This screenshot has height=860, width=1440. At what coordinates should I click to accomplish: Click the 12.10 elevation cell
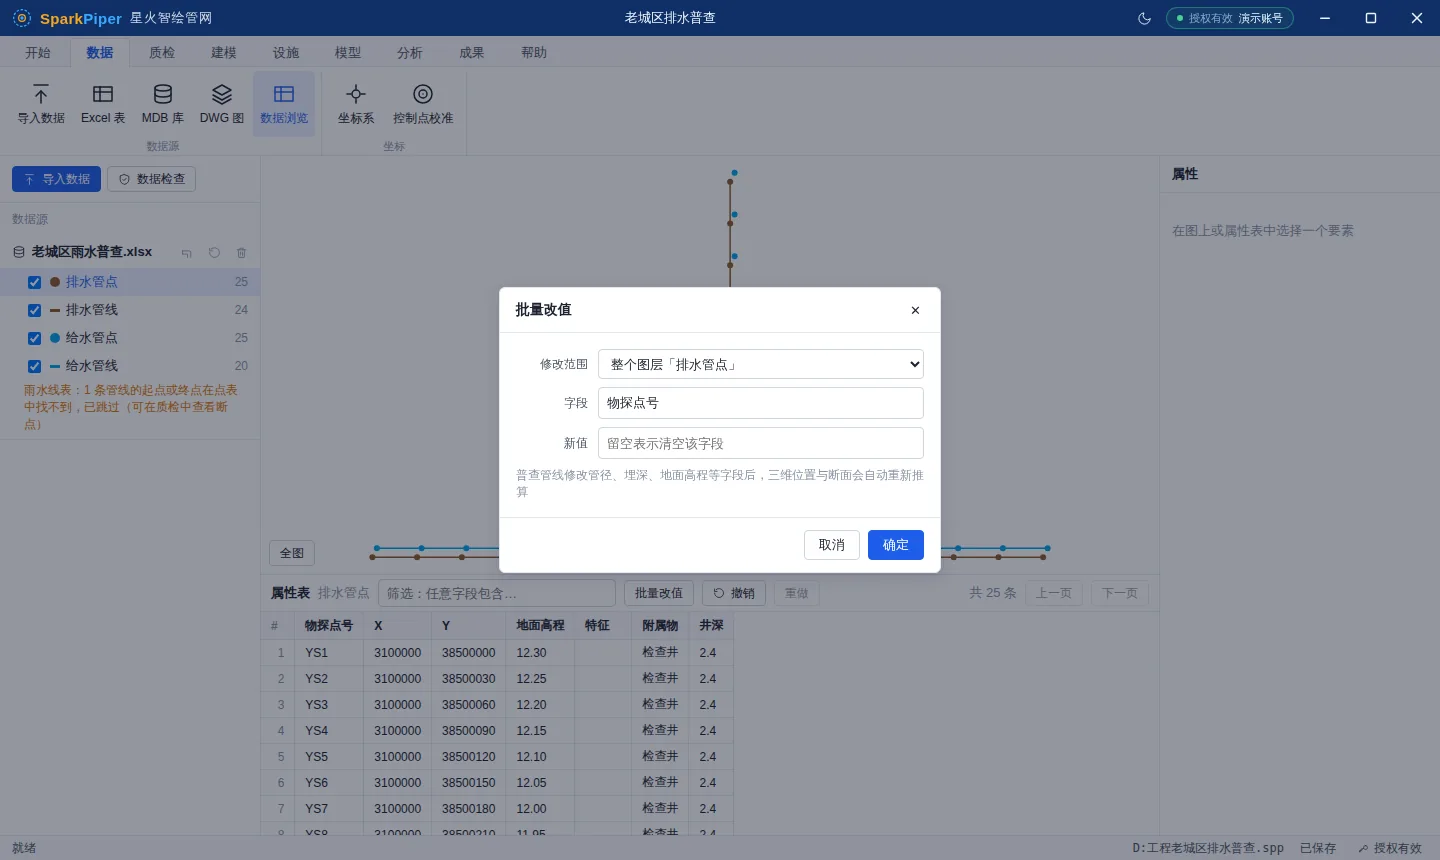[x=541, y=757]
